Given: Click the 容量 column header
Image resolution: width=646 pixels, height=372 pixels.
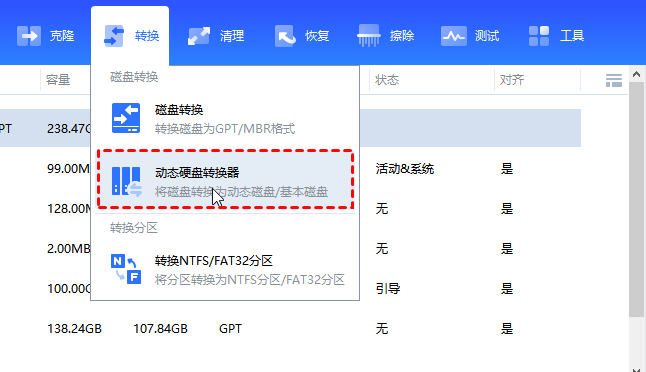Looking at the screenshot, I should tap(58, 80).
